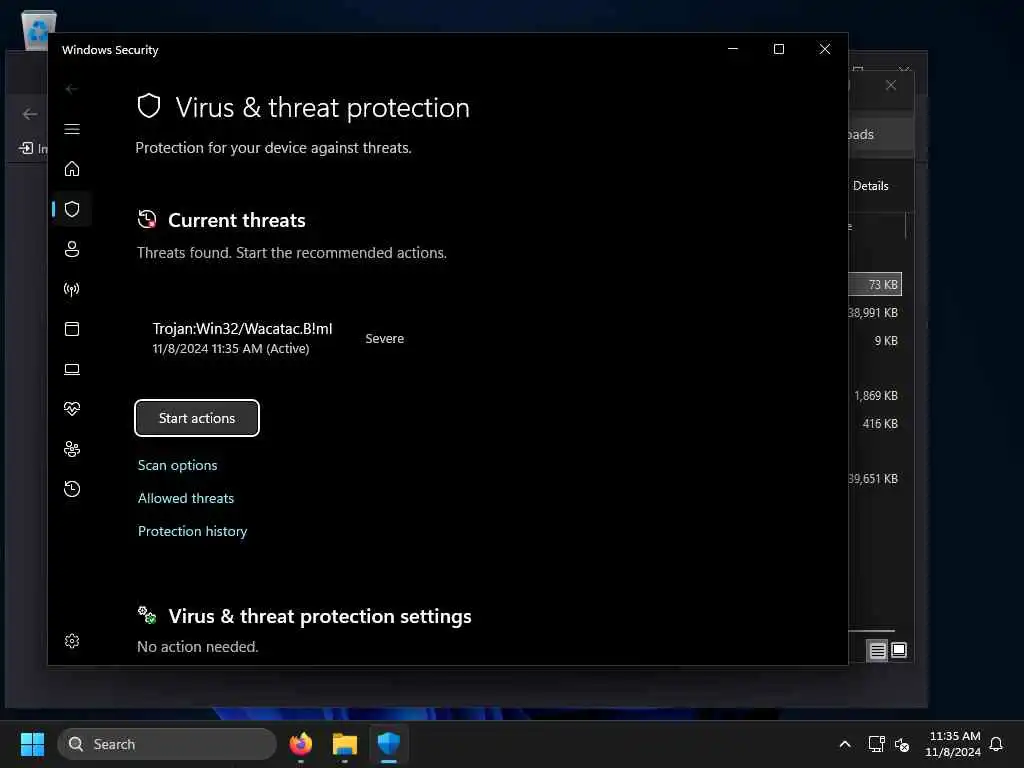Click the muted volume tray icon
The width and height of the screenshot is (1024, 768).
[x=902, y=744]
